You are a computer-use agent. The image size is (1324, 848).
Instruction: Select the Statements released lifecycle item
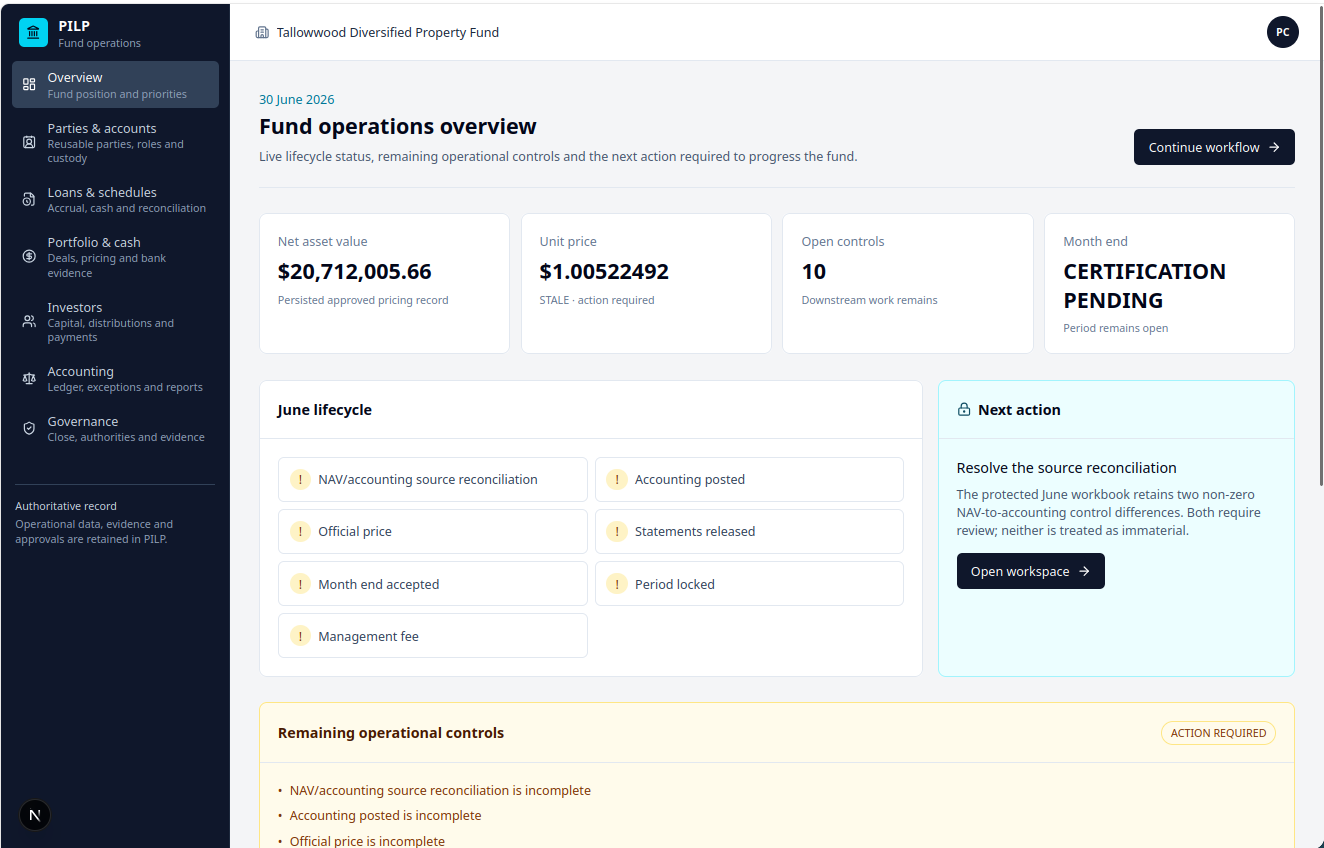tap(749, 532)
